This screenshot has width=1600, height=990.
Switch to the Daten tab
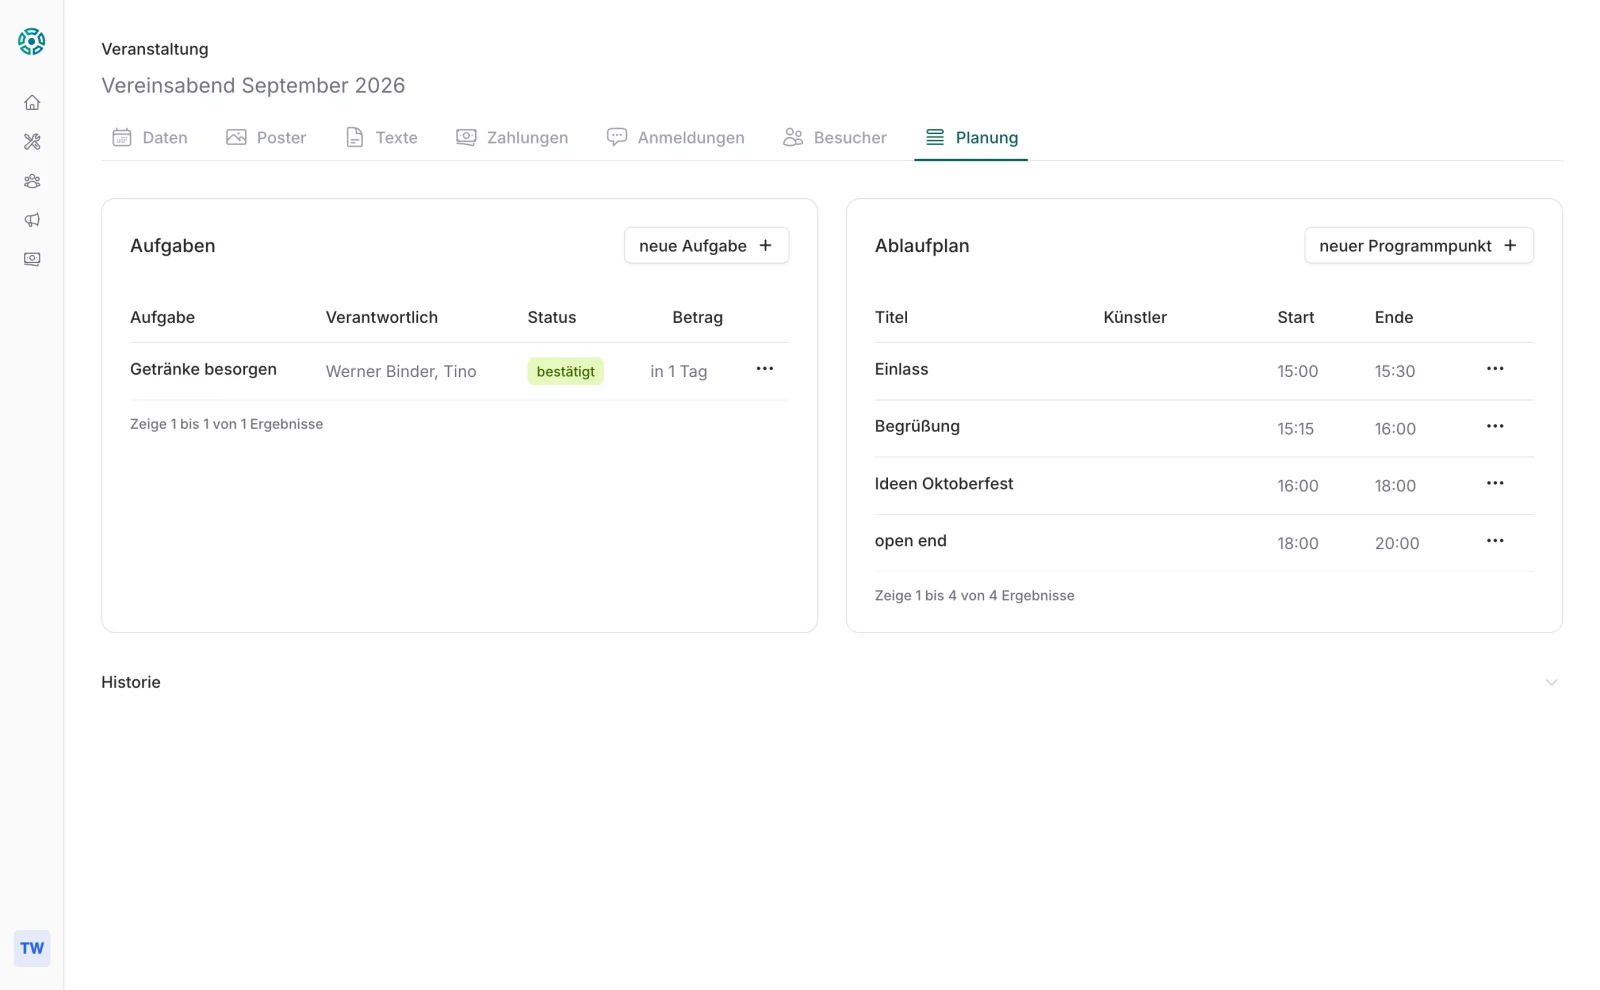[150, 138]
